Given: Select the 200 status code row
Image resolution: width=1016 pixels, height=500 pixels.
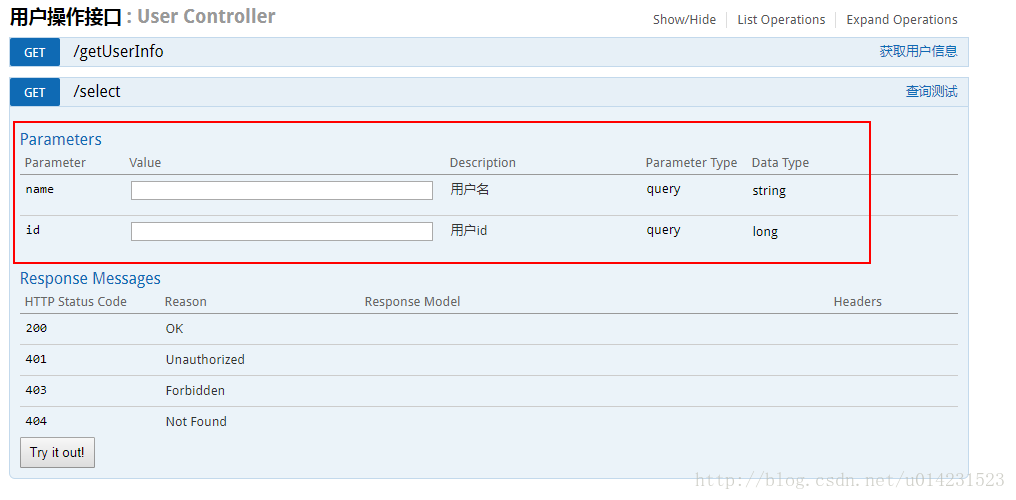Looking at the screenshot, I should pyautogui.click(x=36, y=328).
